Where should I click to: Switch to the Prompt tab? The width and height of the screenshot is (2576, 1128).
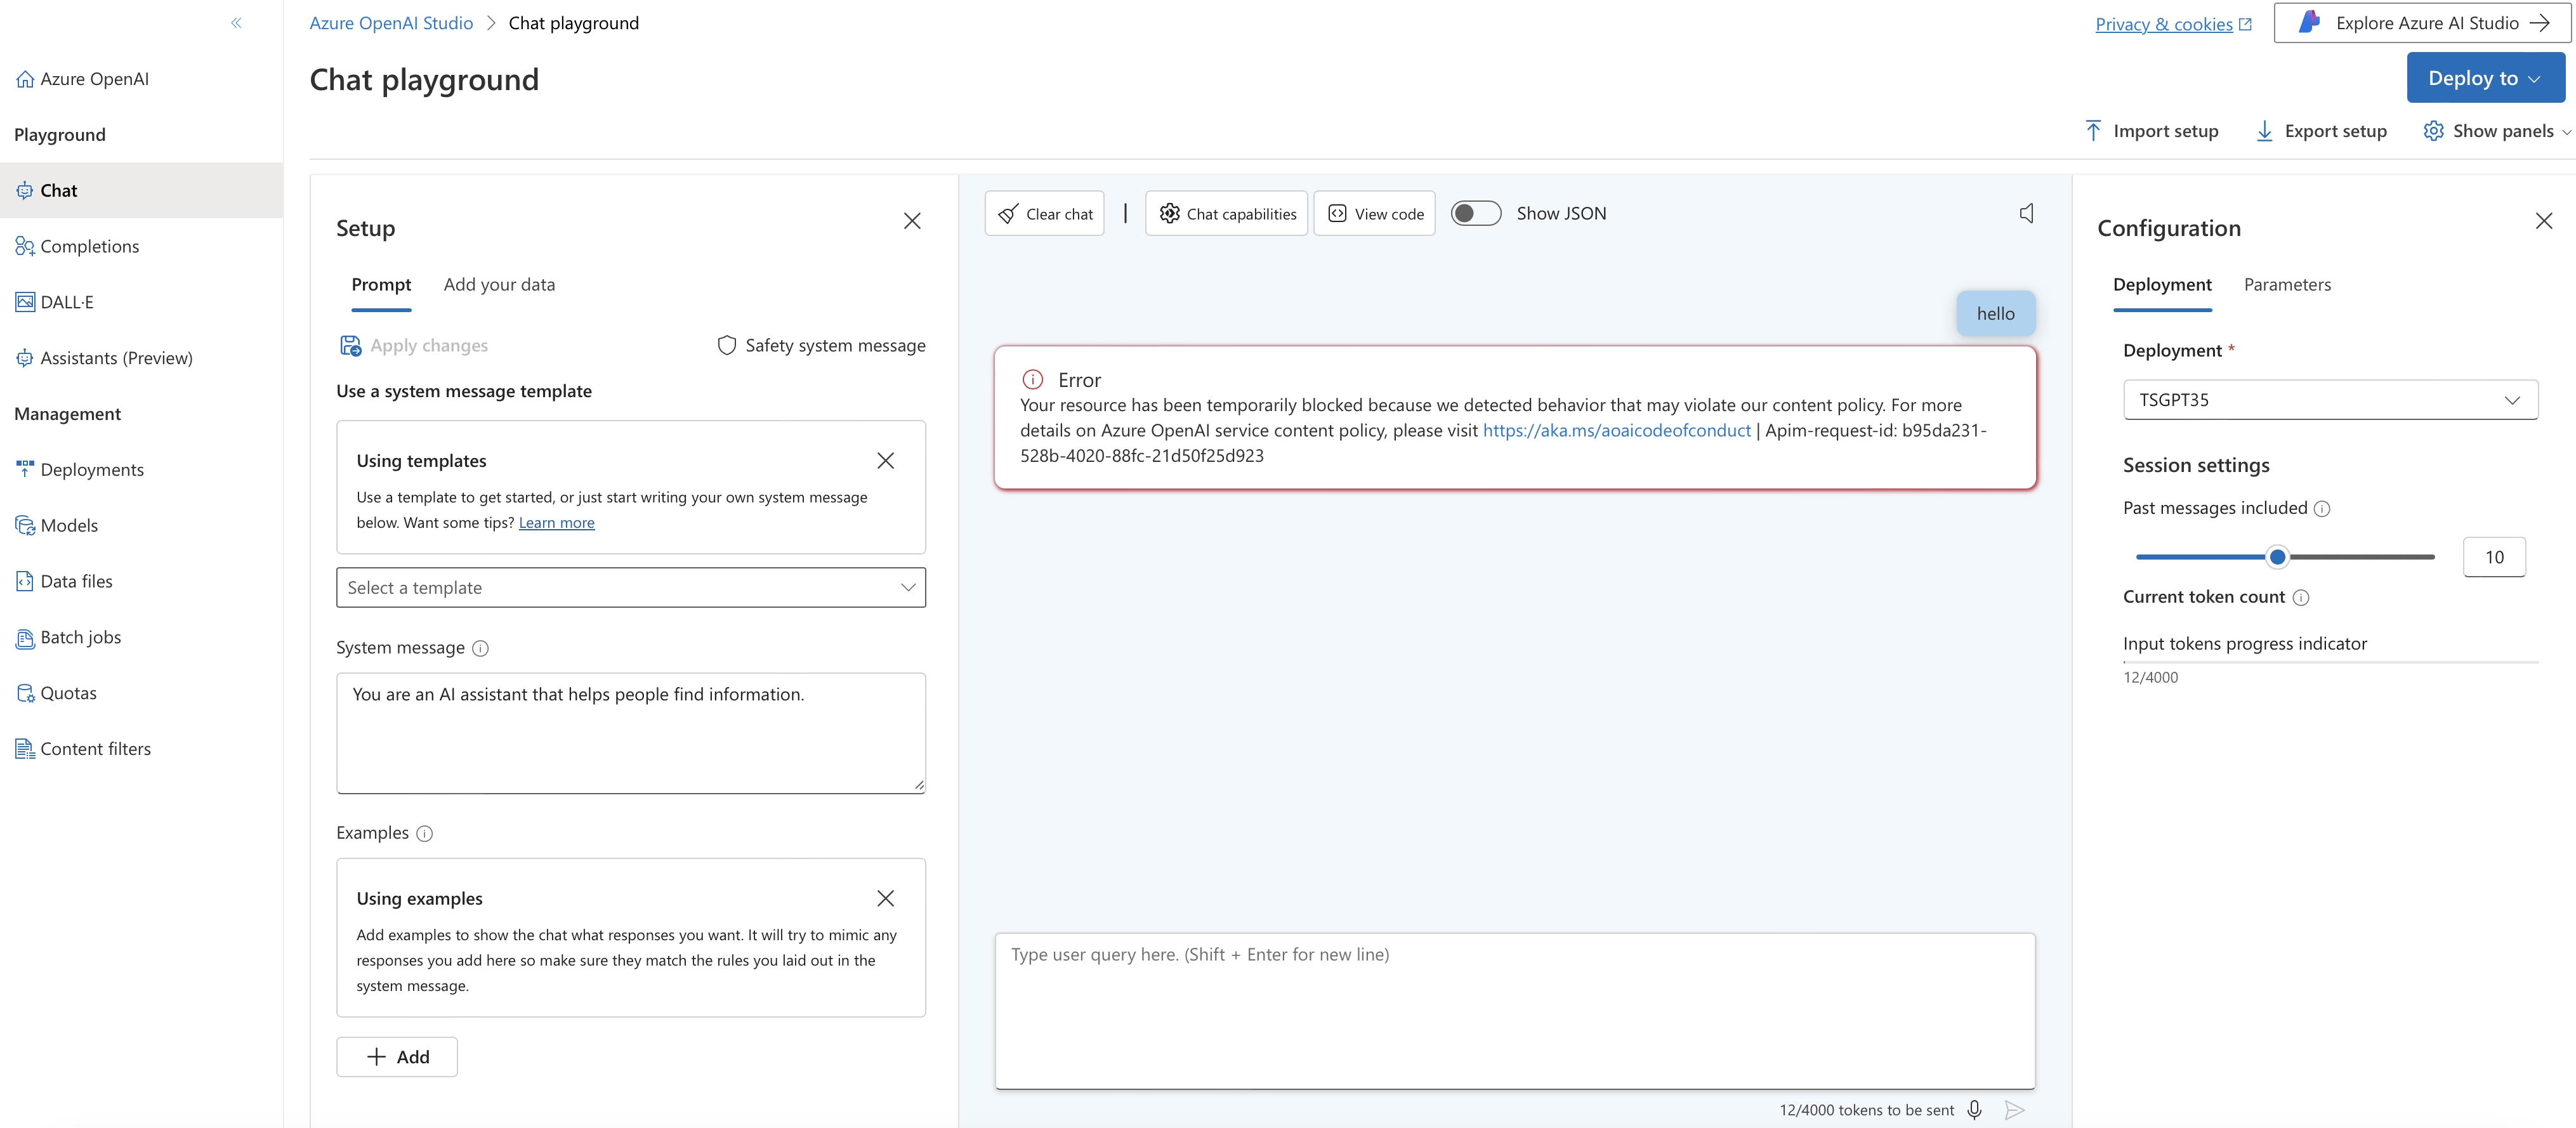tap(381, 285)
